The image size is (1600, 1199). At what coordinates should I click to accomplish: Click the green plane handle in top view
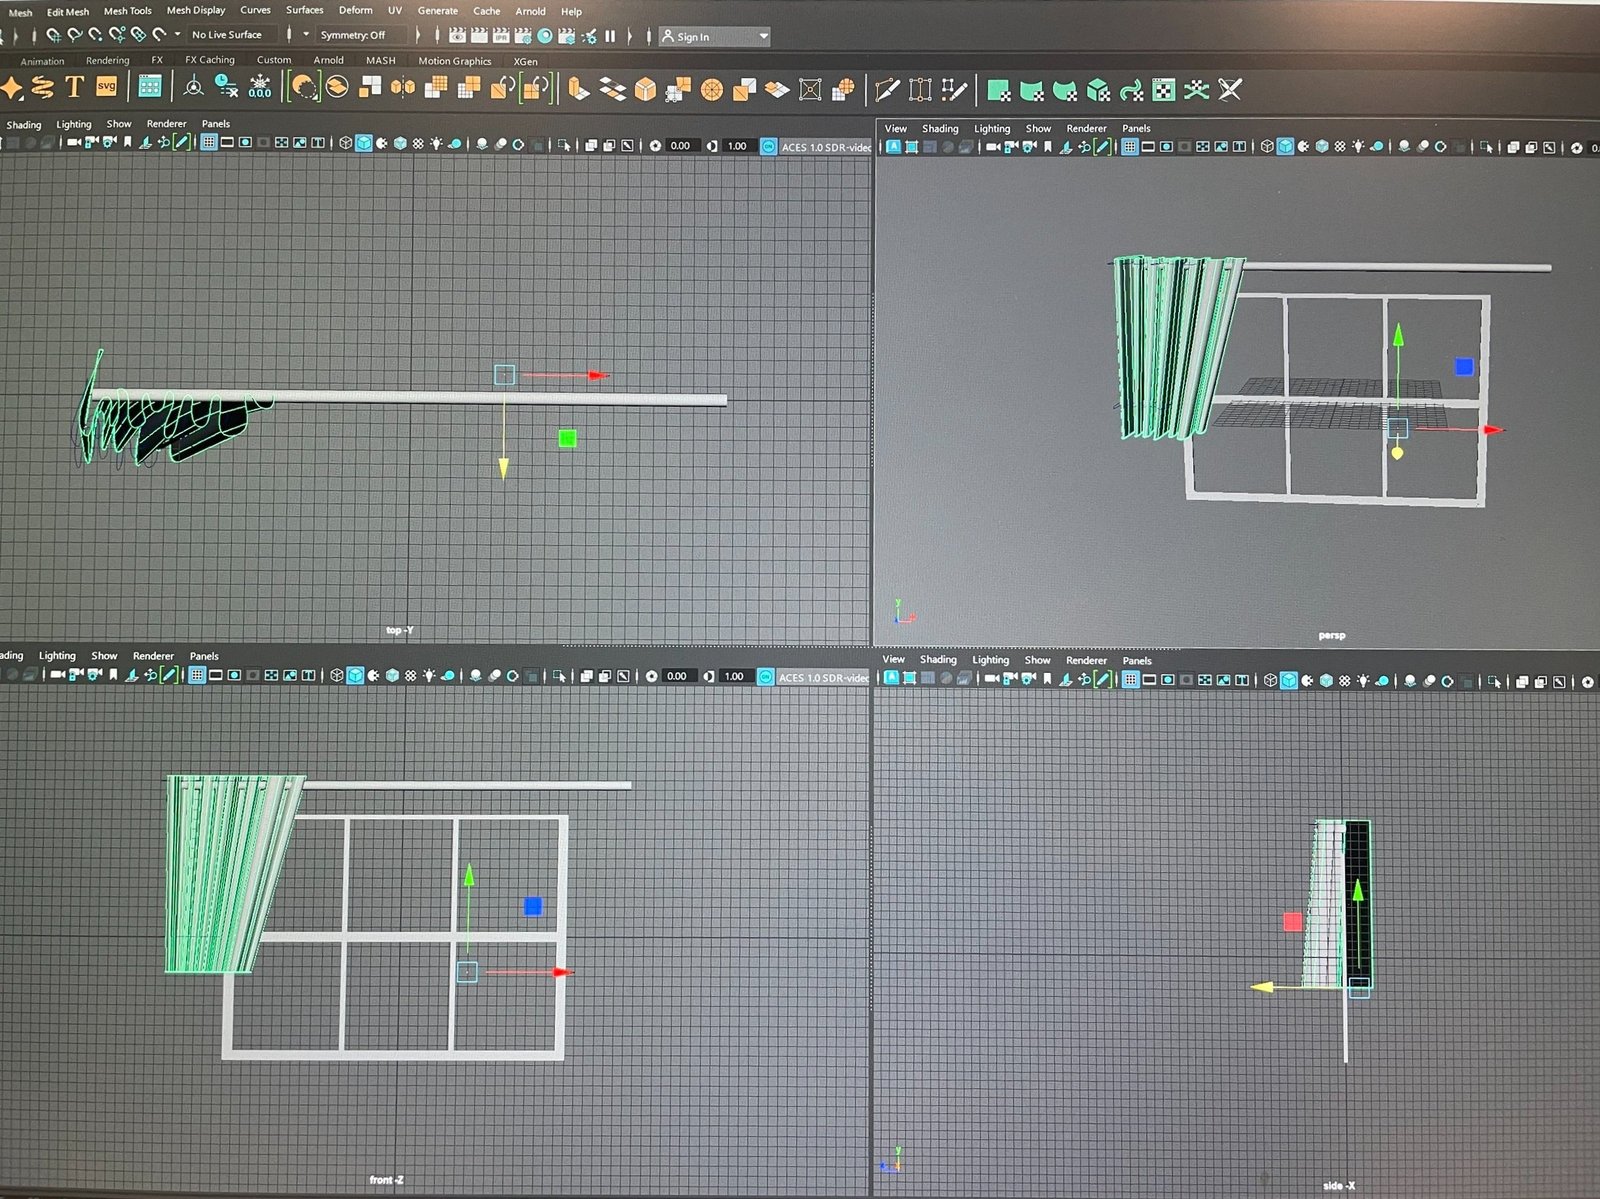click(567, 438)
